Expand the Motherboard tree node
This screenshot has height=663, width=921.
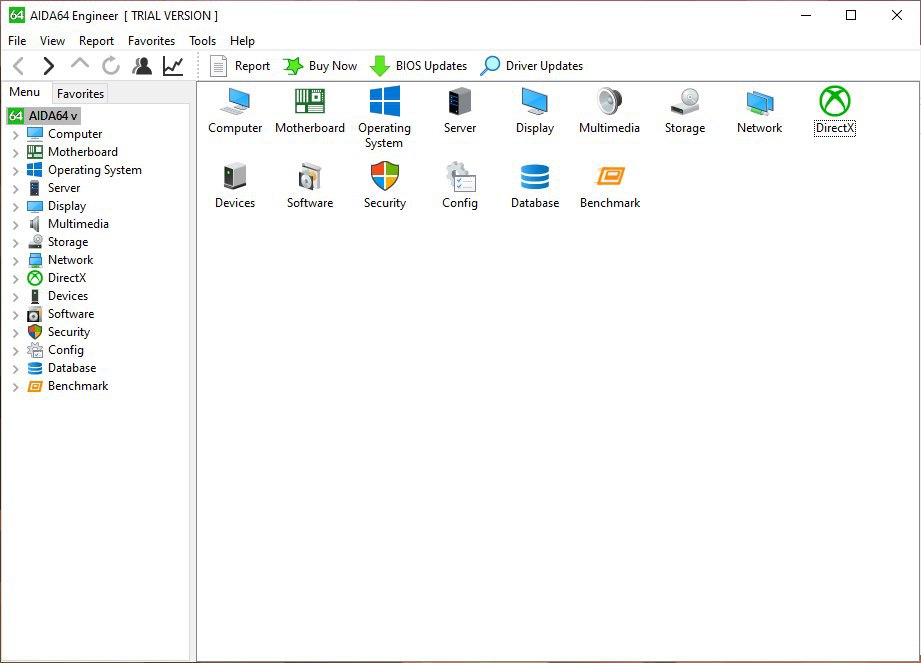point(16,153)
